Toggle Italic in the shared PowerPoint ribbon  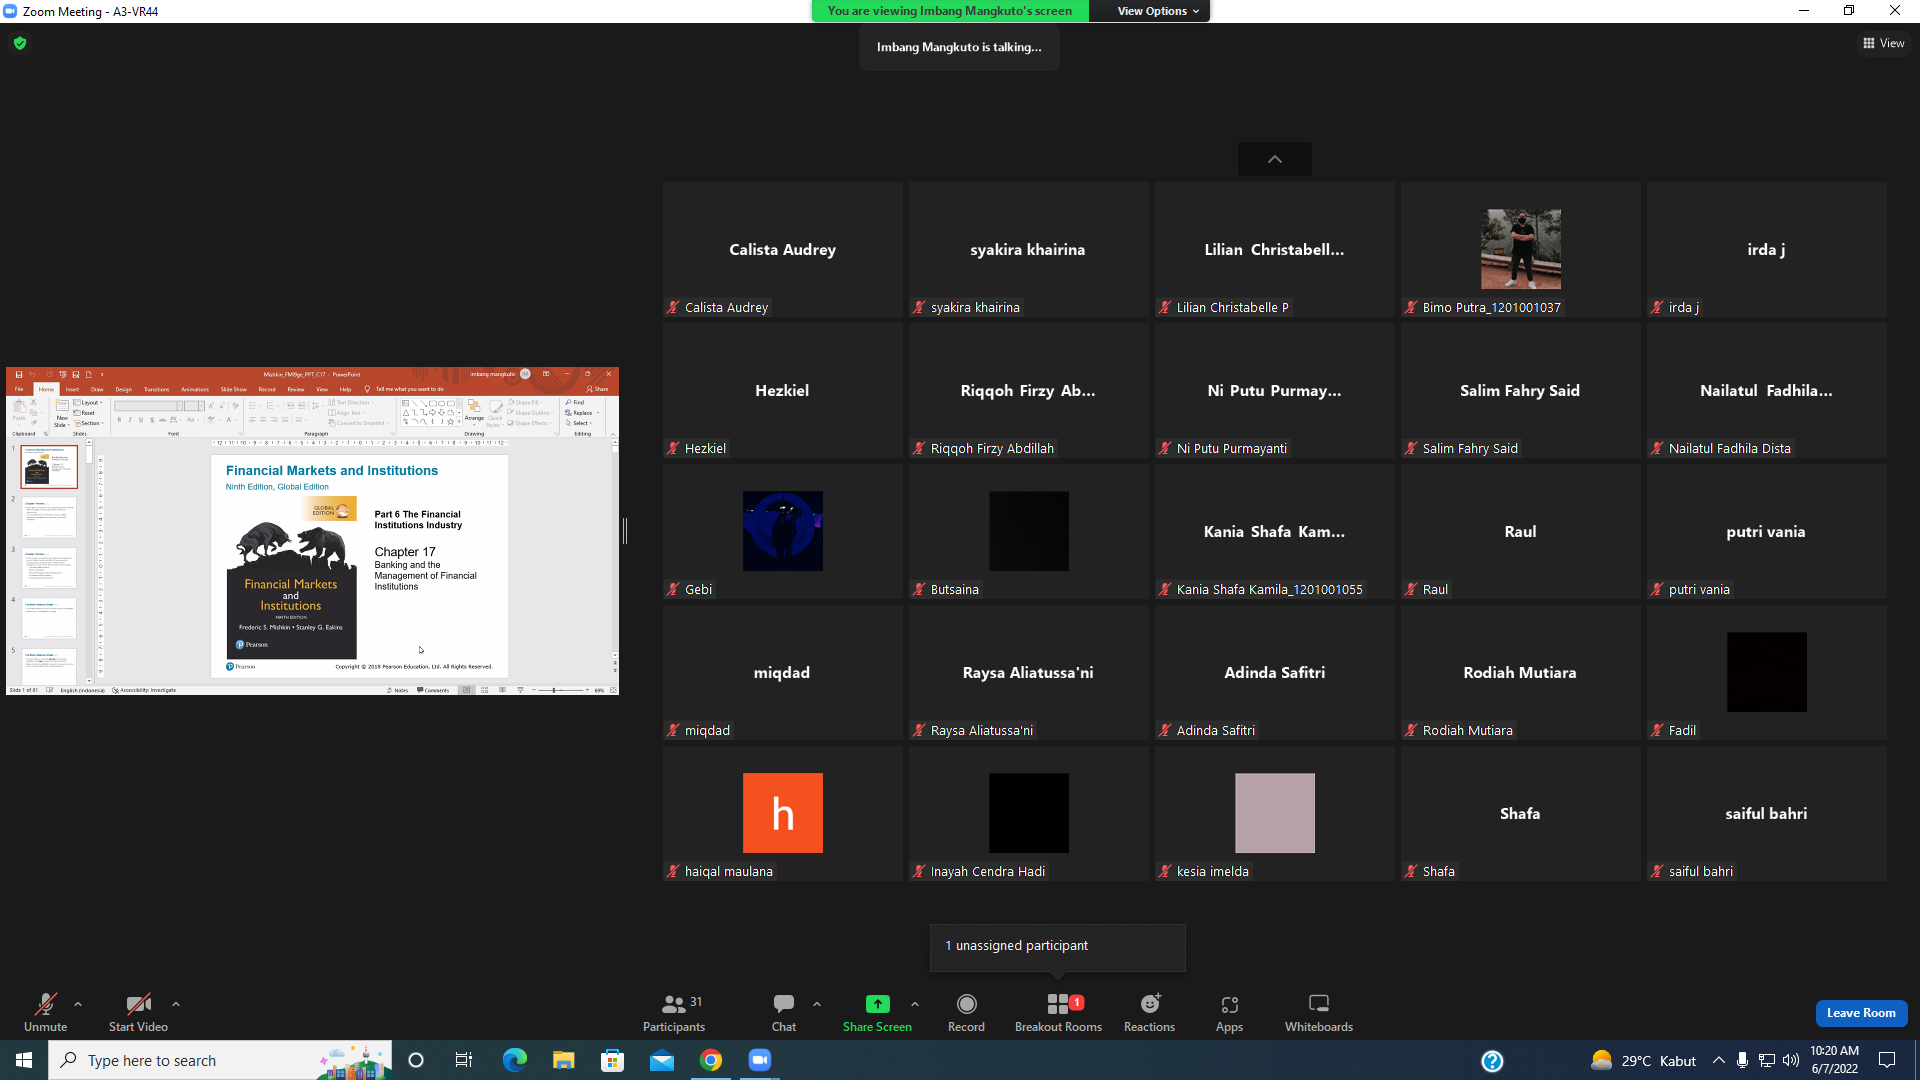[130, 420]
